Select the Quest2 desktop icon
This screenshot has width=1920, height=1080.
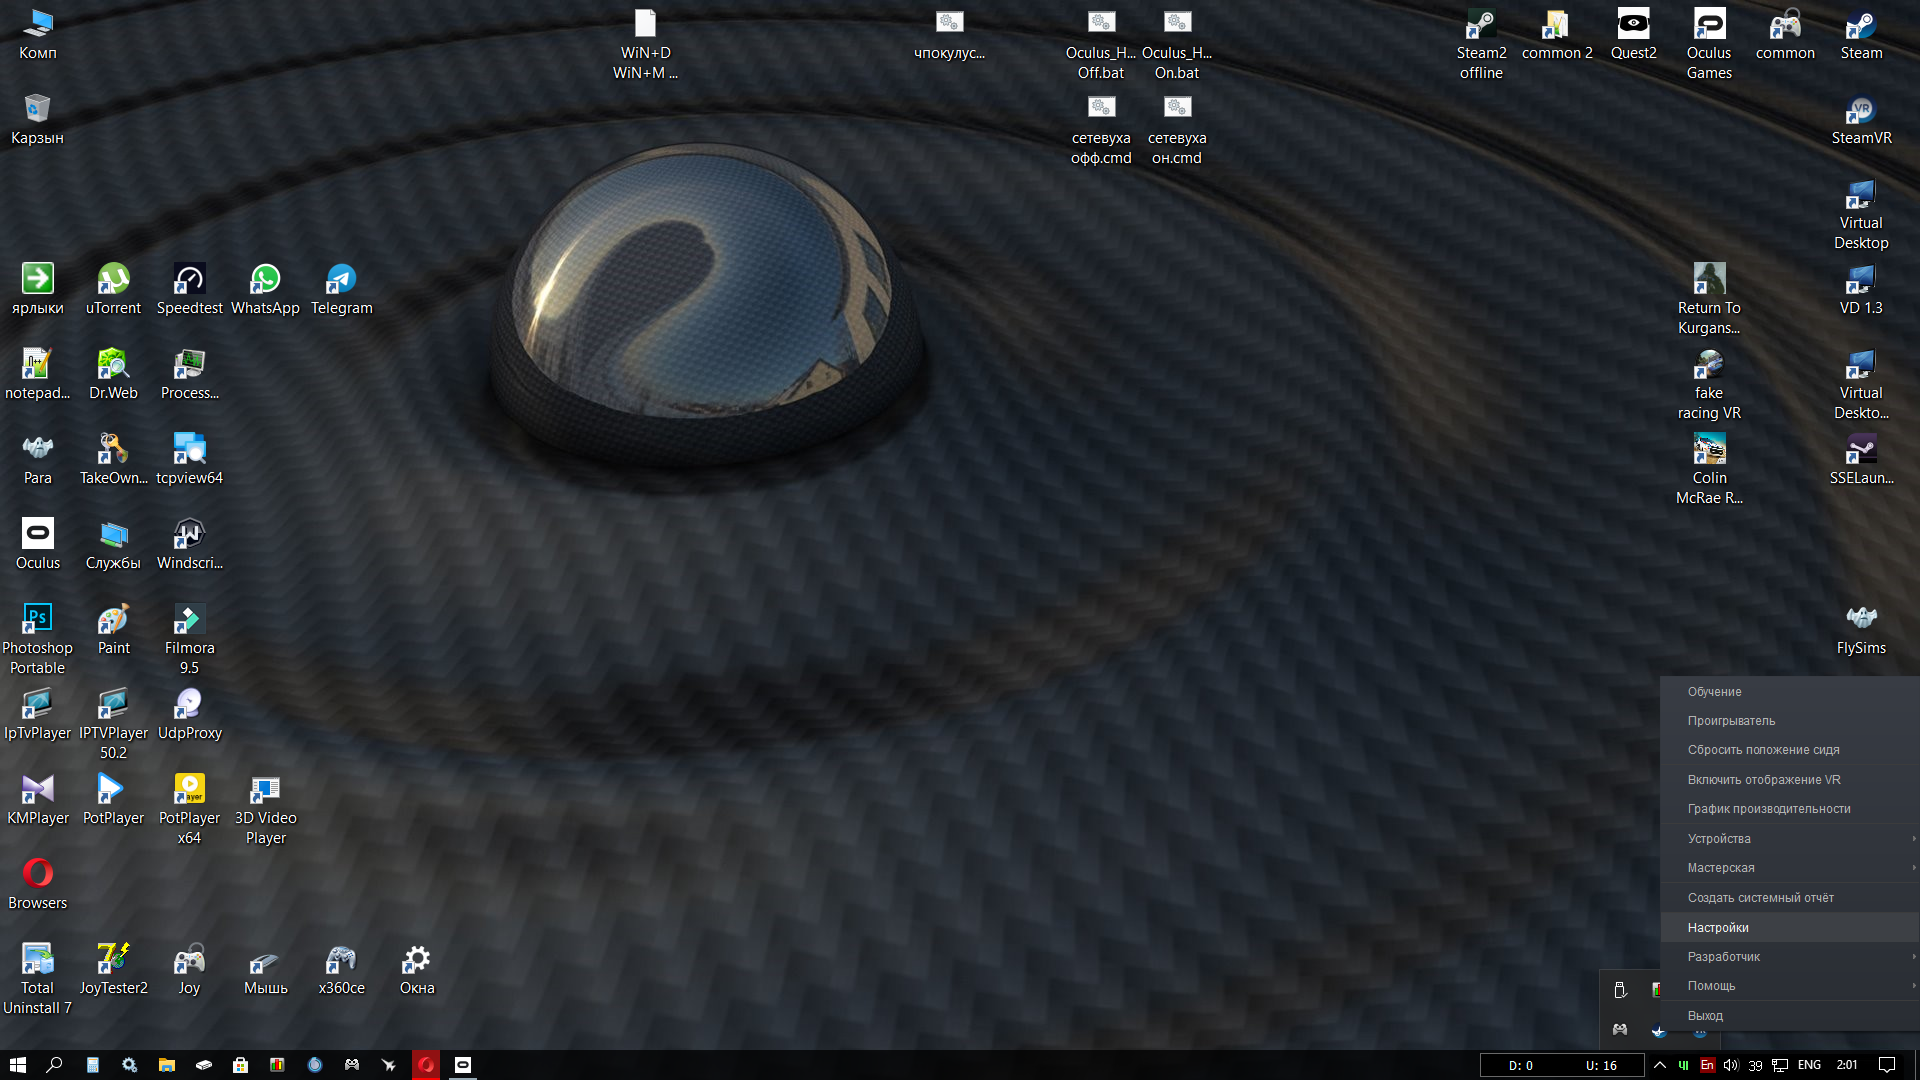click(x=1633, y=34)
